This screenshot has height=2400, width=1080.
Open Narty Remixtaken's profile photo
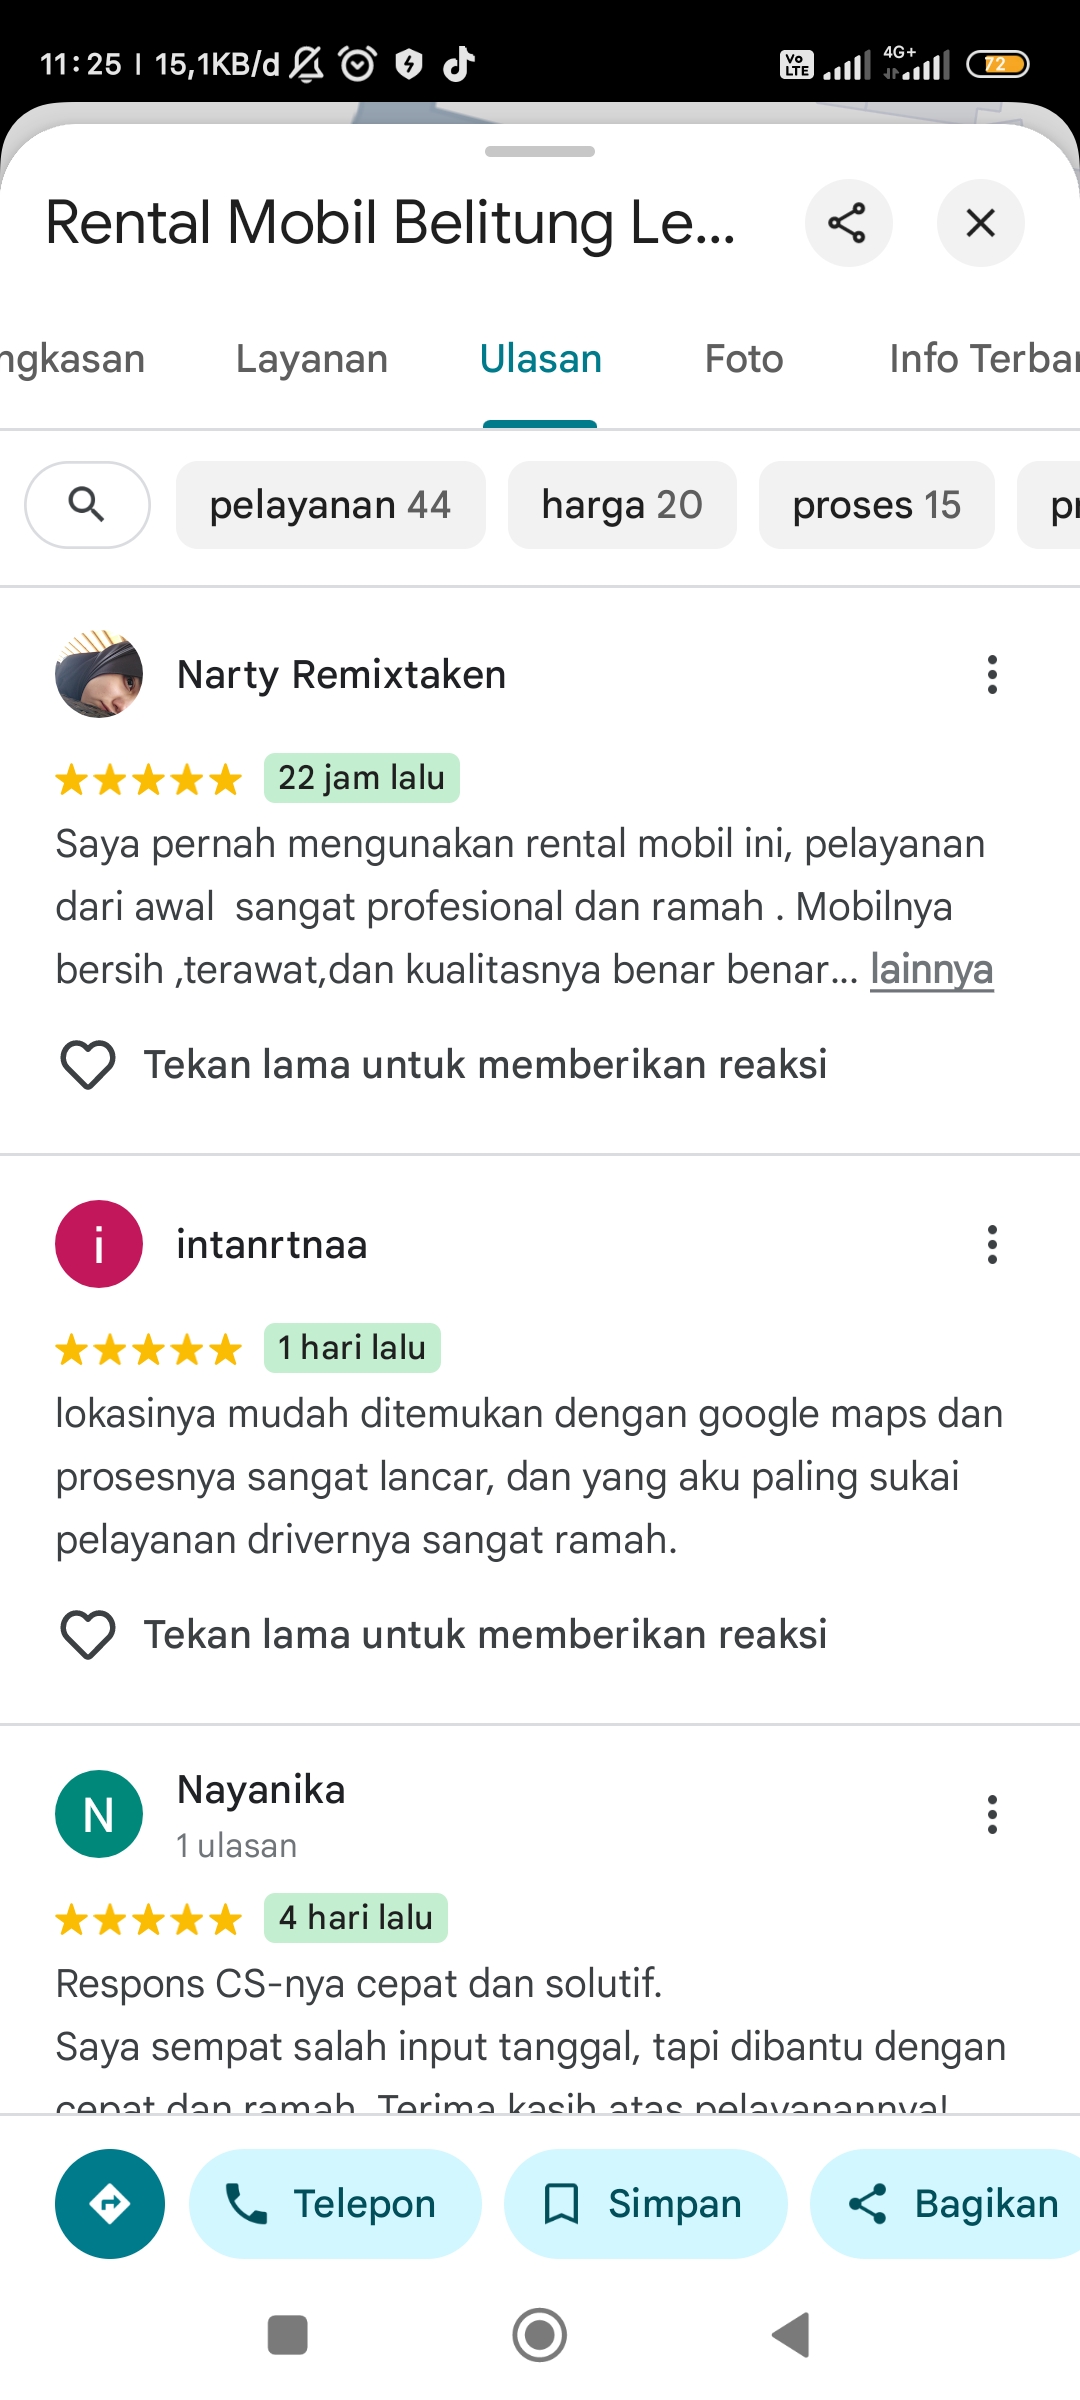click(x=99, y=674)
